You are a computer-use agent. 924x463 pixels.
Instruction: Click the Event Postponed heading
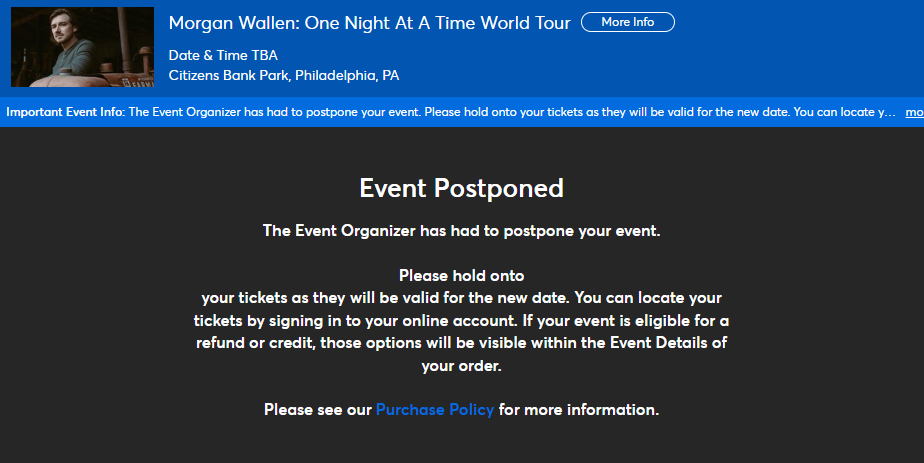point(461,188)
